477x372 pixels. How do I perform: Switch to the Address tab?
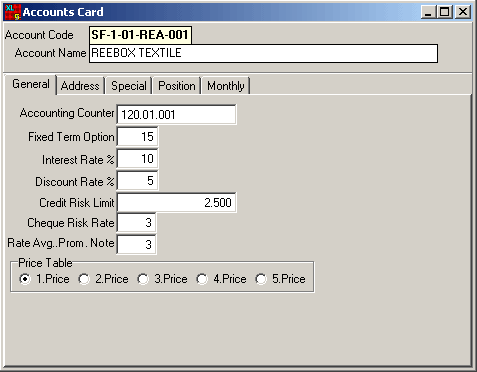coord(80,86)
